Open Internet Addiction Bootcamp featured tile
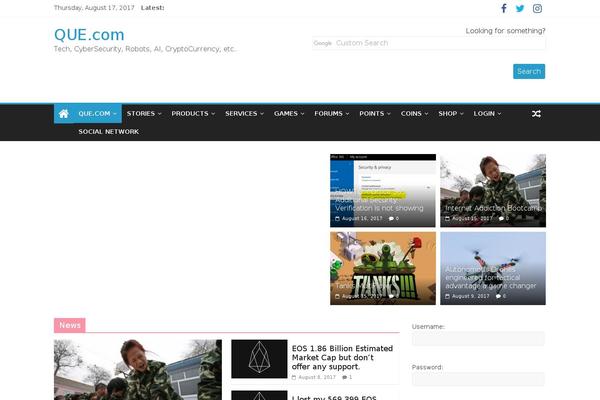This screenshot has width=600, height=400. [493, 191]
